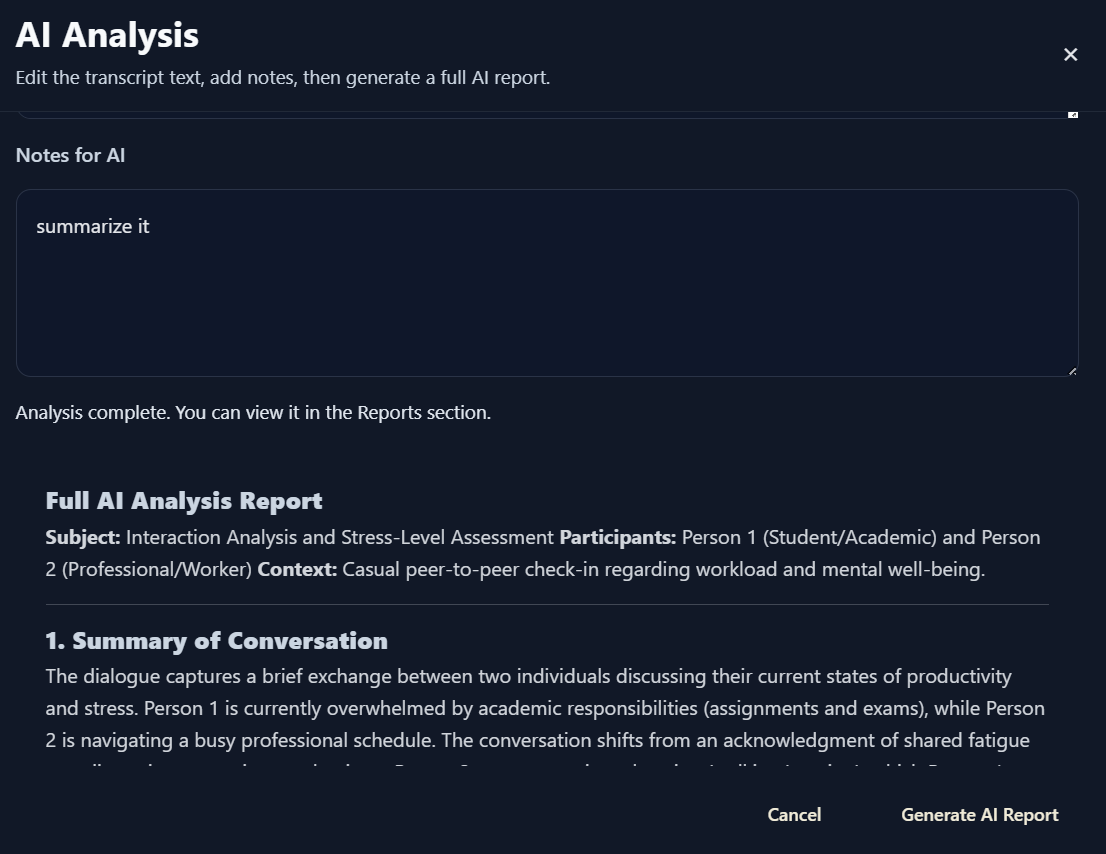Click the bold Subject: label

[x=83, y=537]
